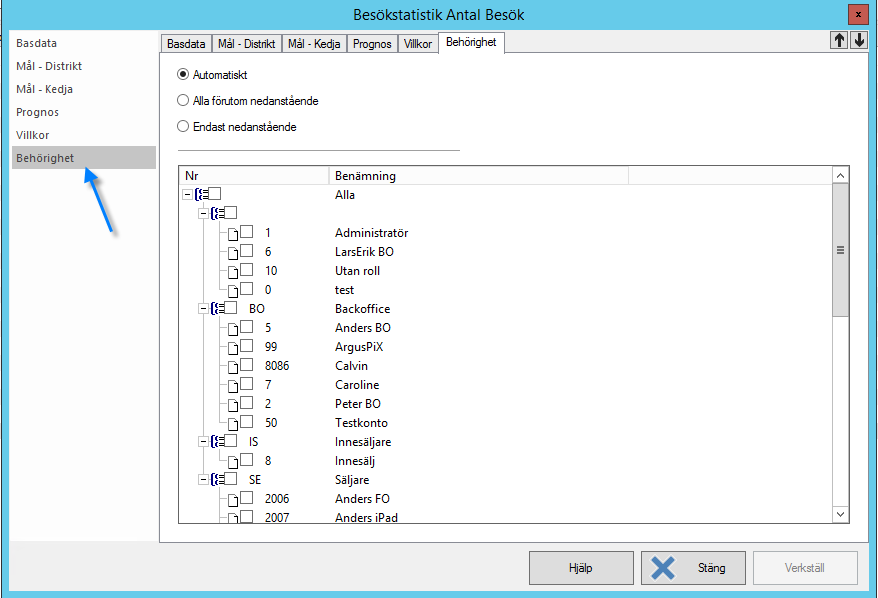
Task: Choose Behörighet in the left sidebar
Action: 84,158
